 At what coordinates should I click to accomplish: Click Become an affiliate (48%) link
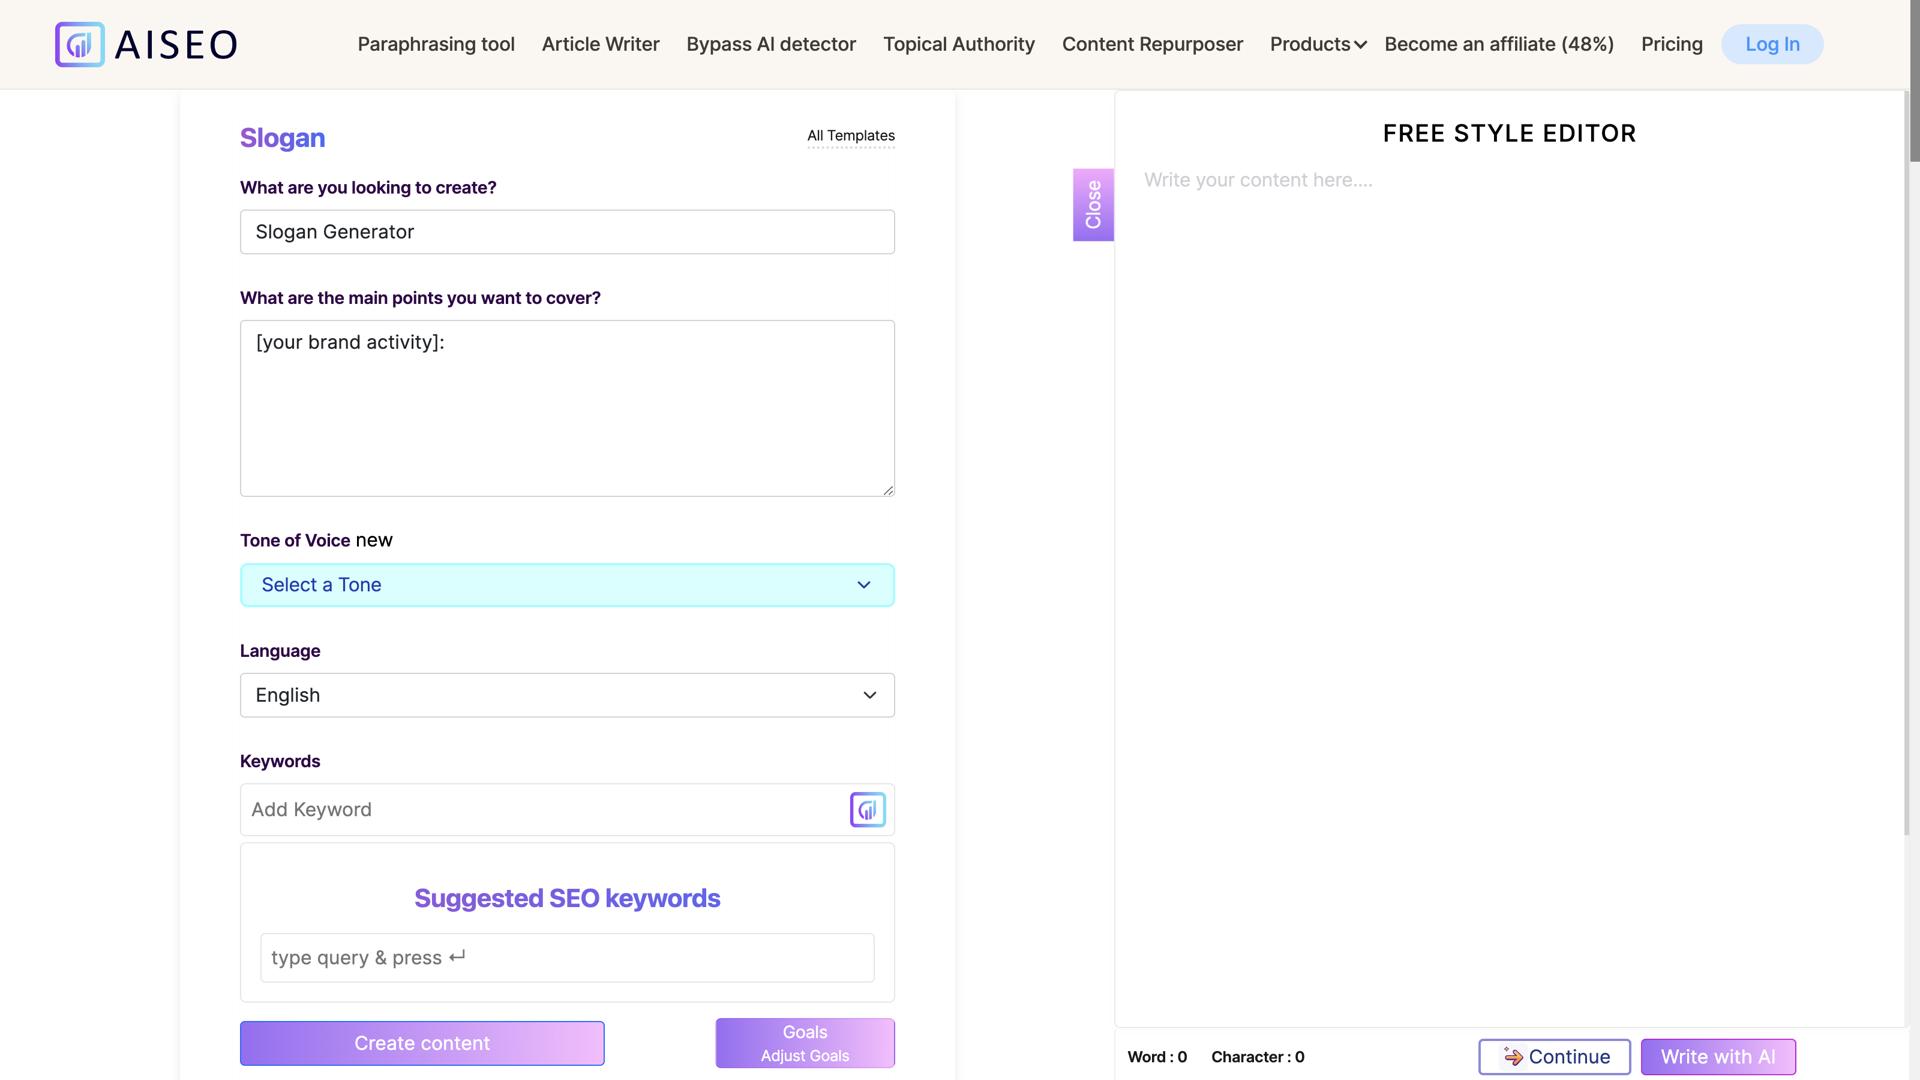[x=1499, y=45]
